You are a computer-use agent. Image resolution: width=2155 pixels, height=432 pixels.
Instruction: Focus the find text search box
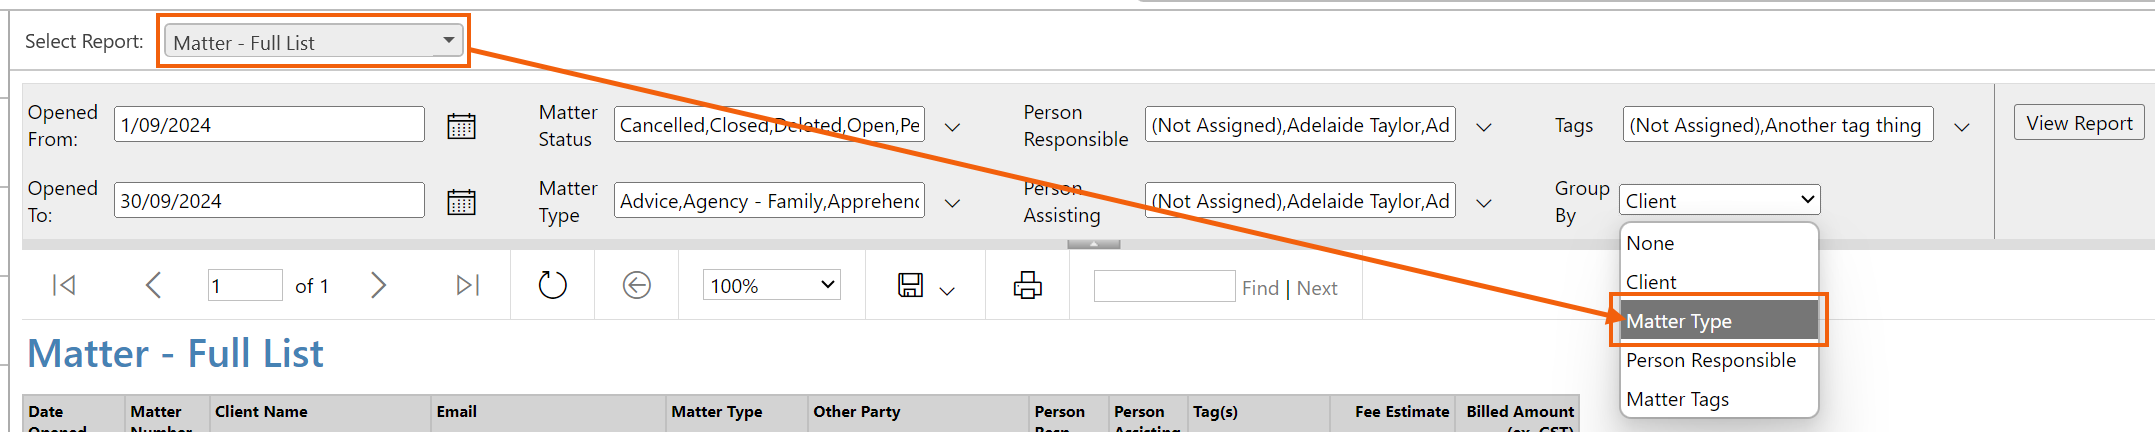pos(1164,286)
